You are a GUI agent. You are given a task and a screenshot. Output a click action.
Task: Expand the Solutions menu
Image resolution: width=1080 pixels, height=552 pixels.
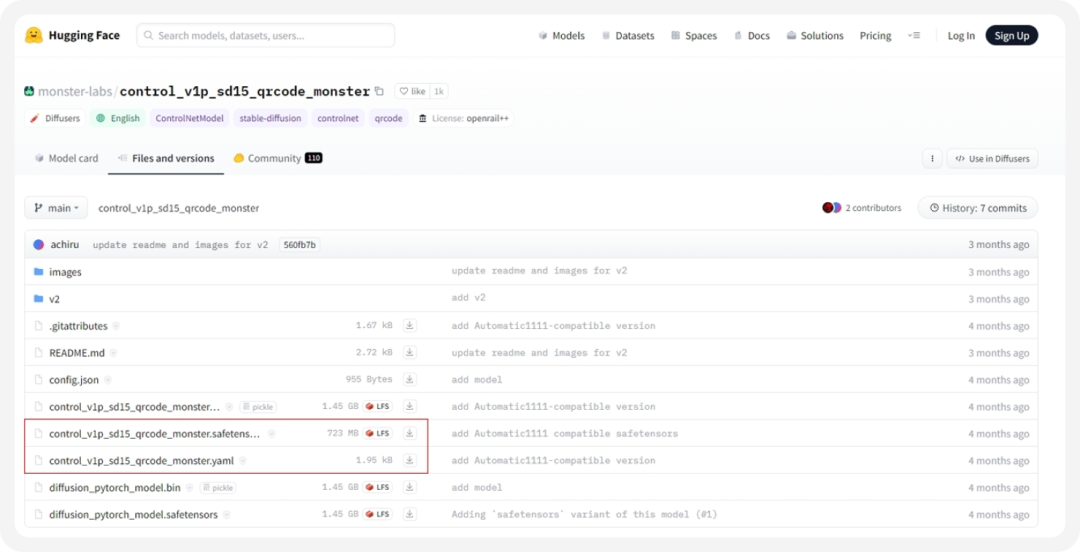pos(815,36)
